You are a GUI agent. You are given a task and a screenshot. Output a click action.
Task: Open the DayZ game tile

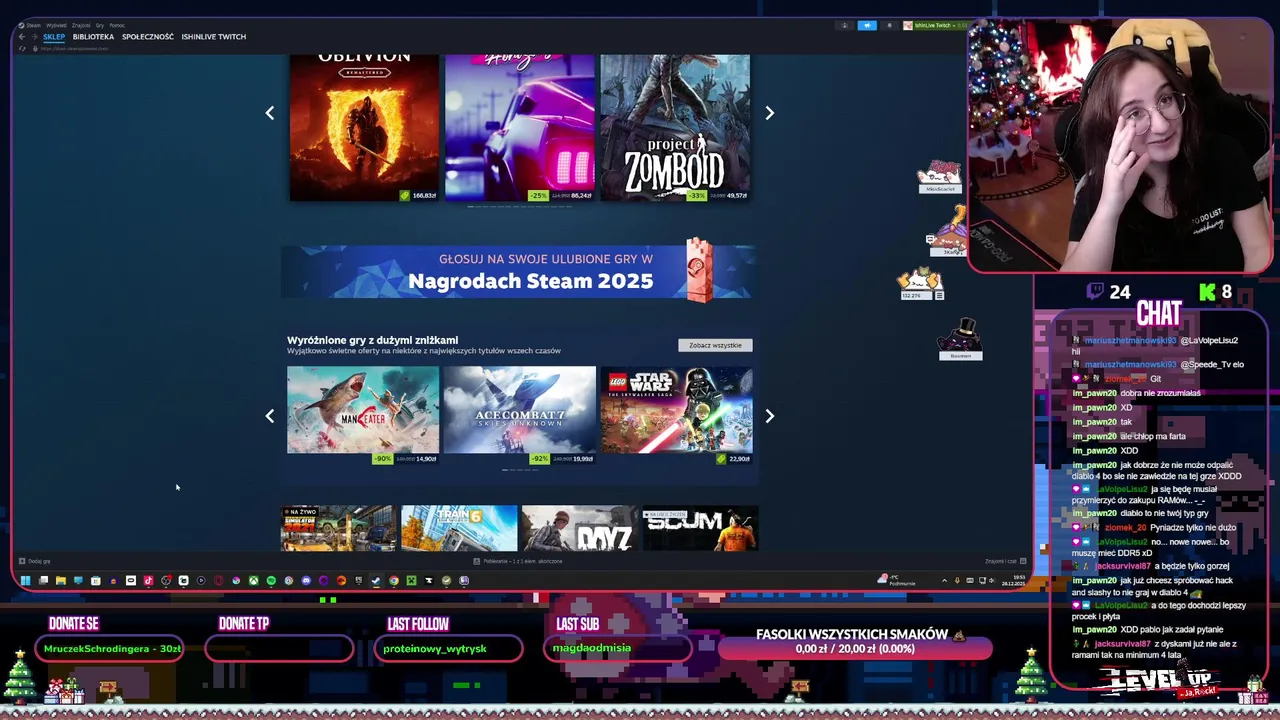(x=579, y=528)
